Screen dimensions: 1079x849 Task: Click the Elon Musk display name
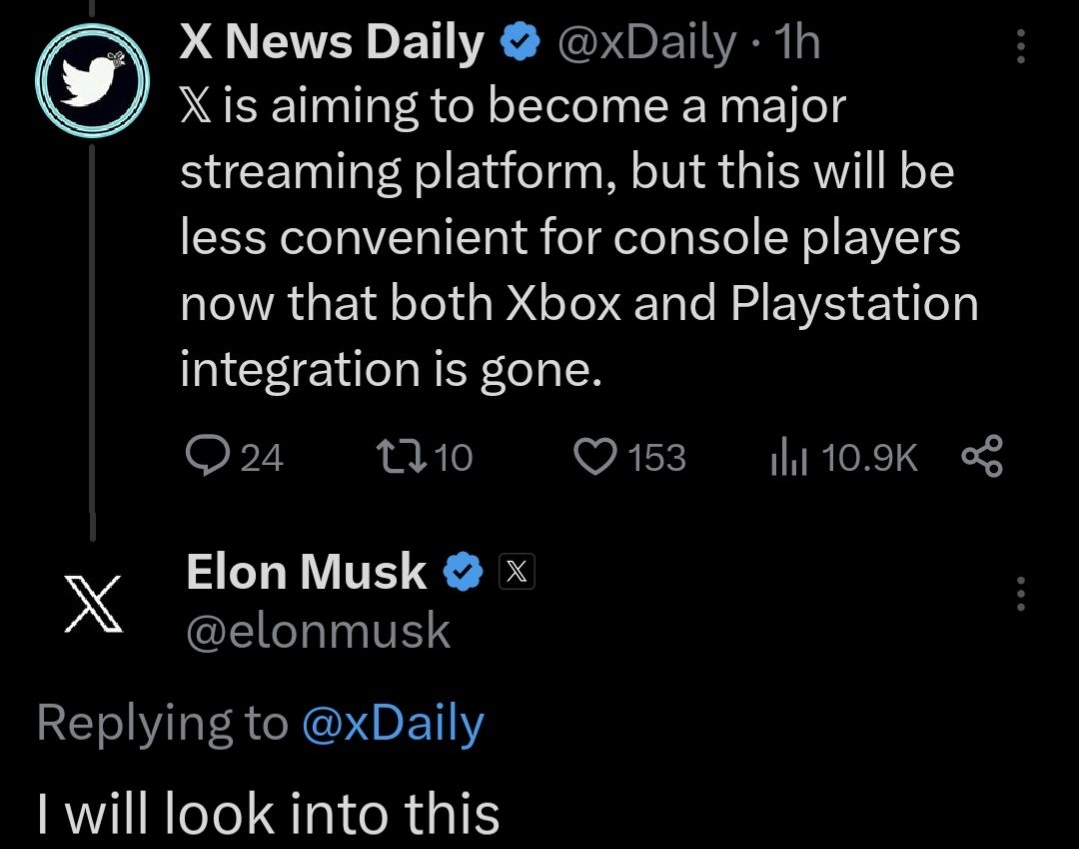[x=304, y=571]
